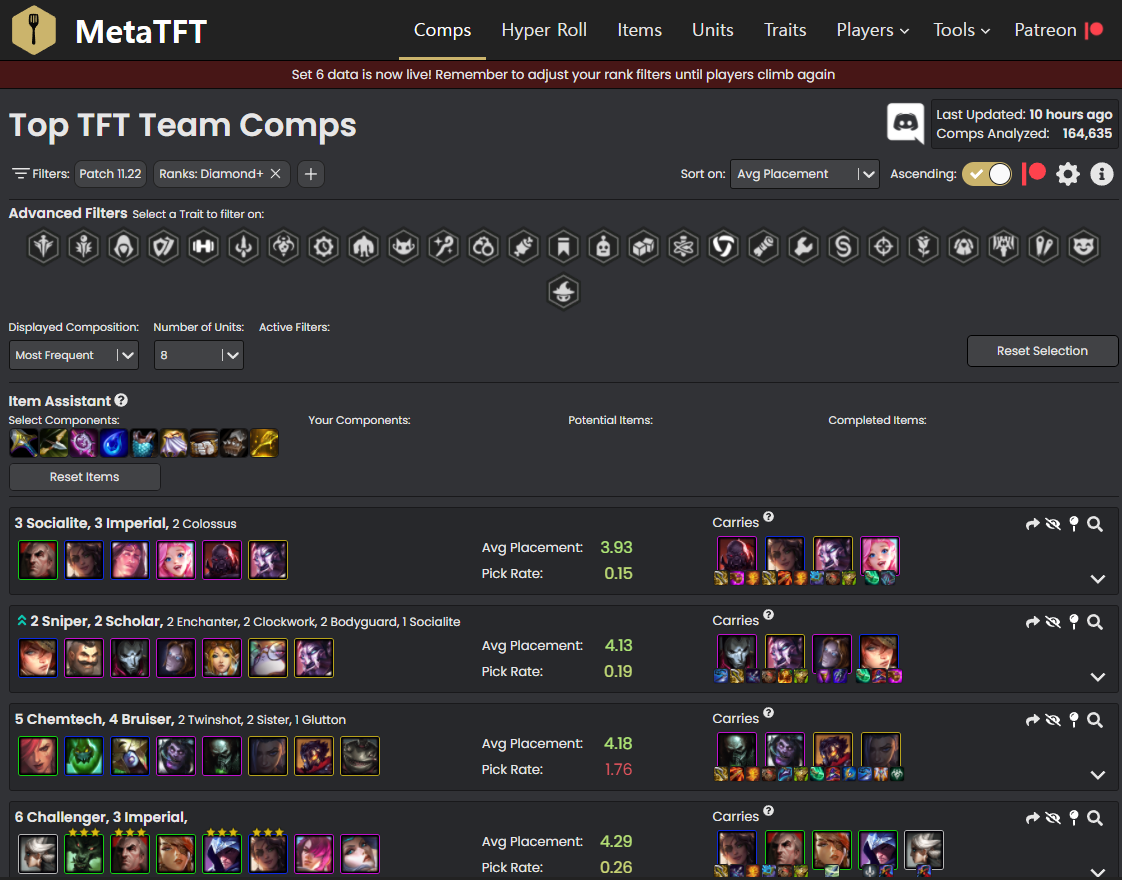
Task: Pin the 5 Chemtech, 4 Bruiser comp
Action: [x=1073, y=720]
